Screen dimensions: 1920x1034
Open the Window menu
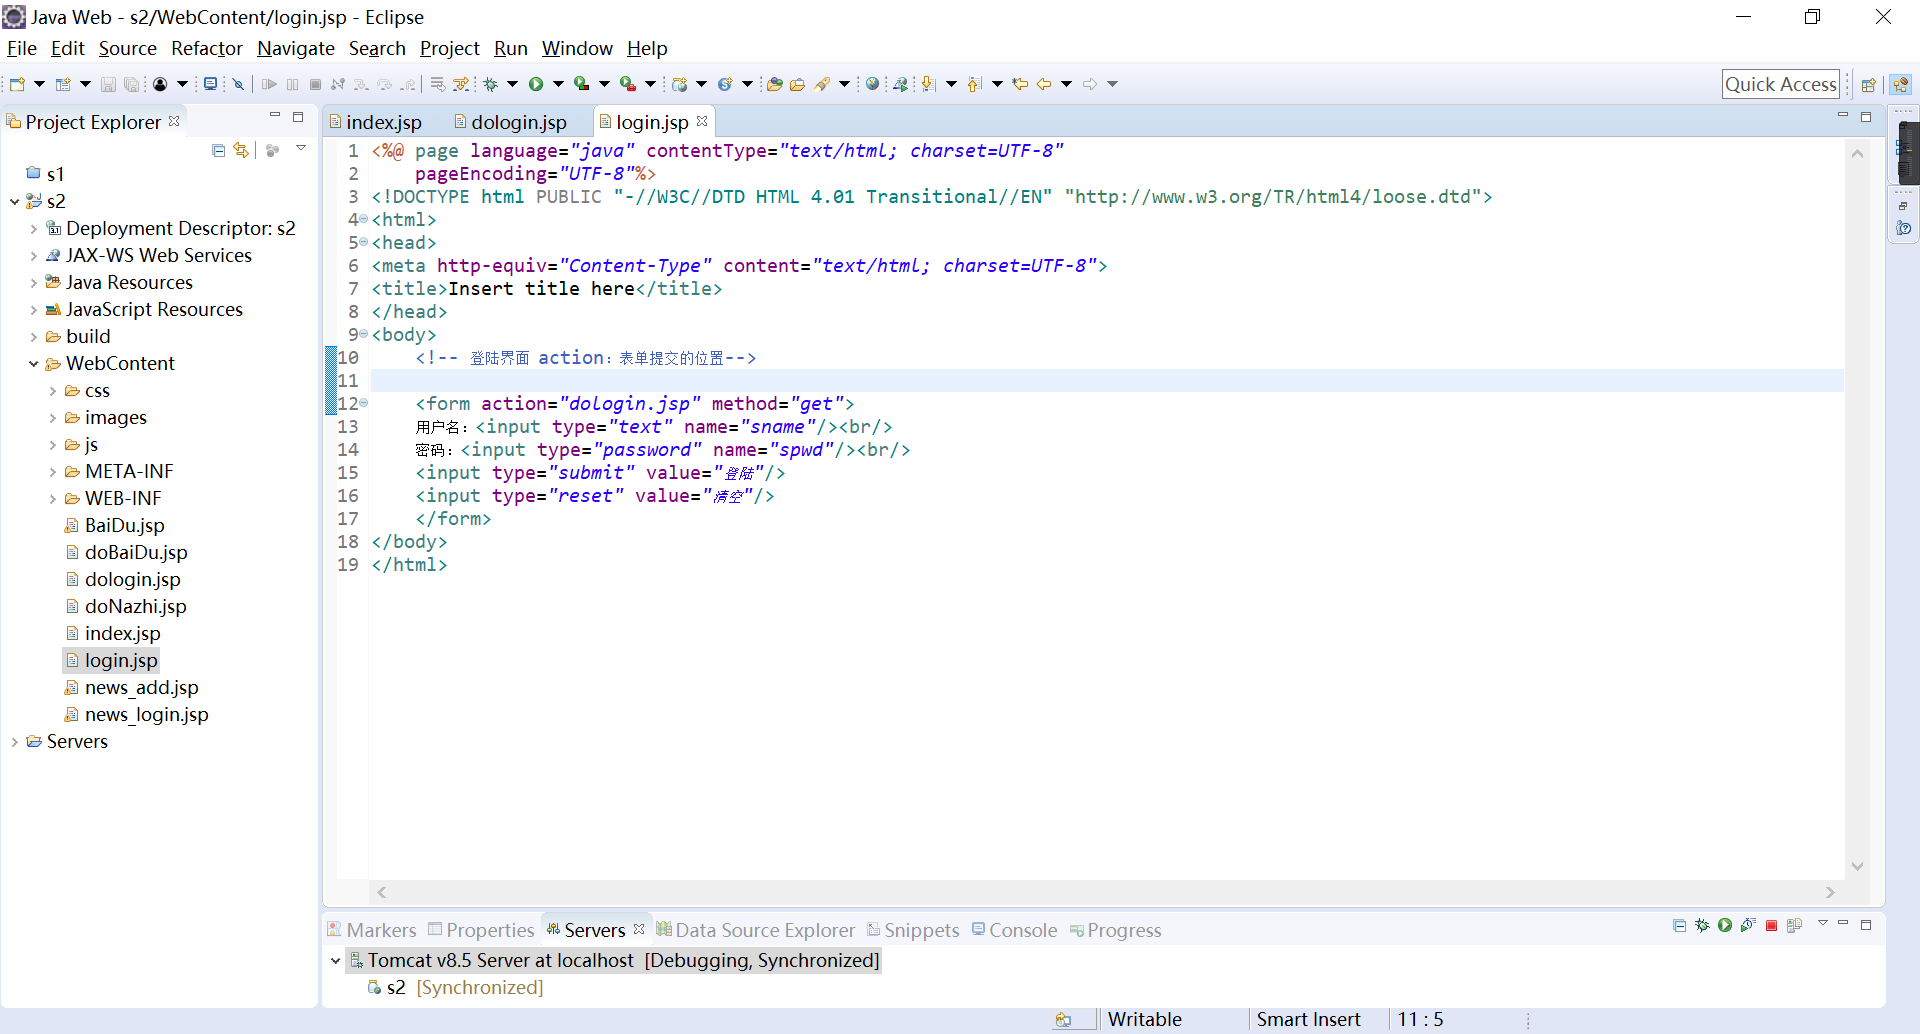coord(577,48)
